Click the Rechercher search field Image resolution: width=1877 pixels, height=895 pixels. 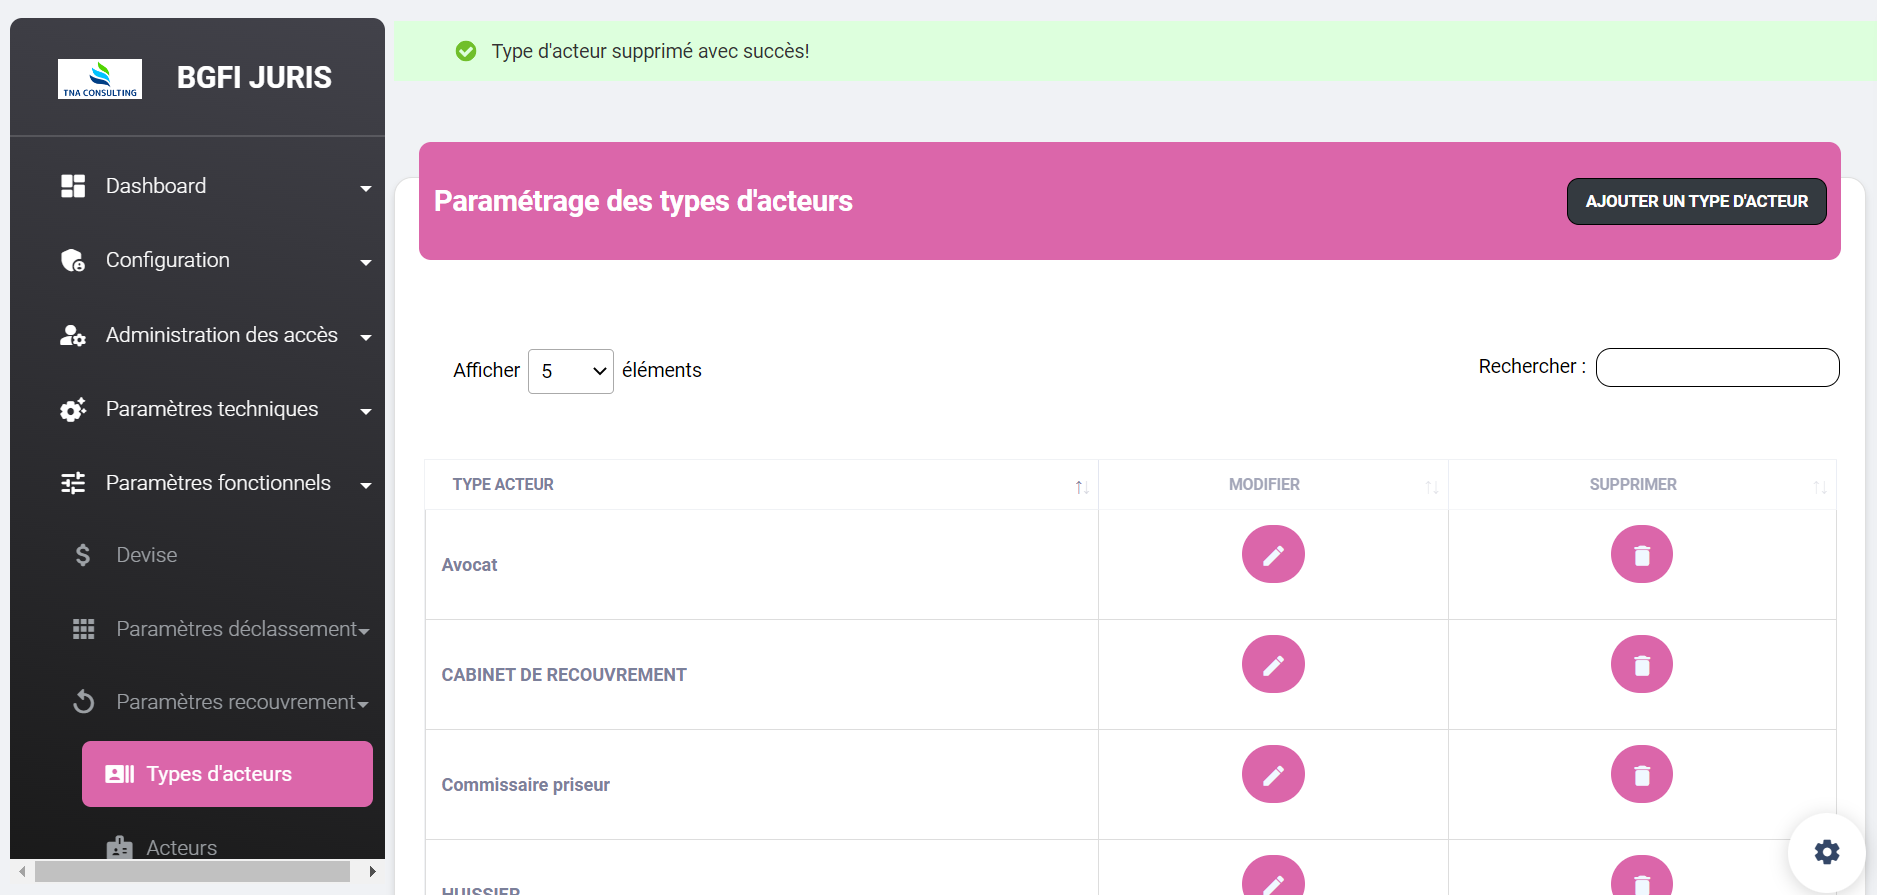pyautogui.click(x=1717, y=367)
